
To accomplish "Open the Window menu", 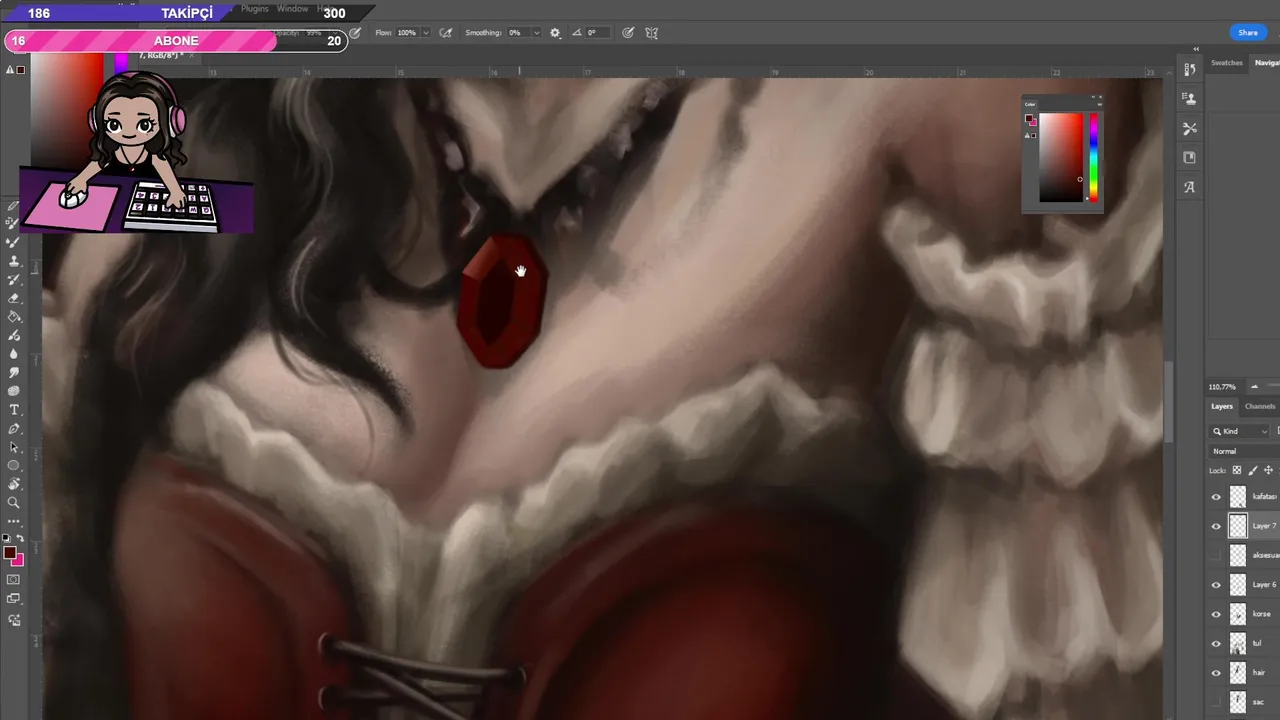I will [x=292, y=9].
